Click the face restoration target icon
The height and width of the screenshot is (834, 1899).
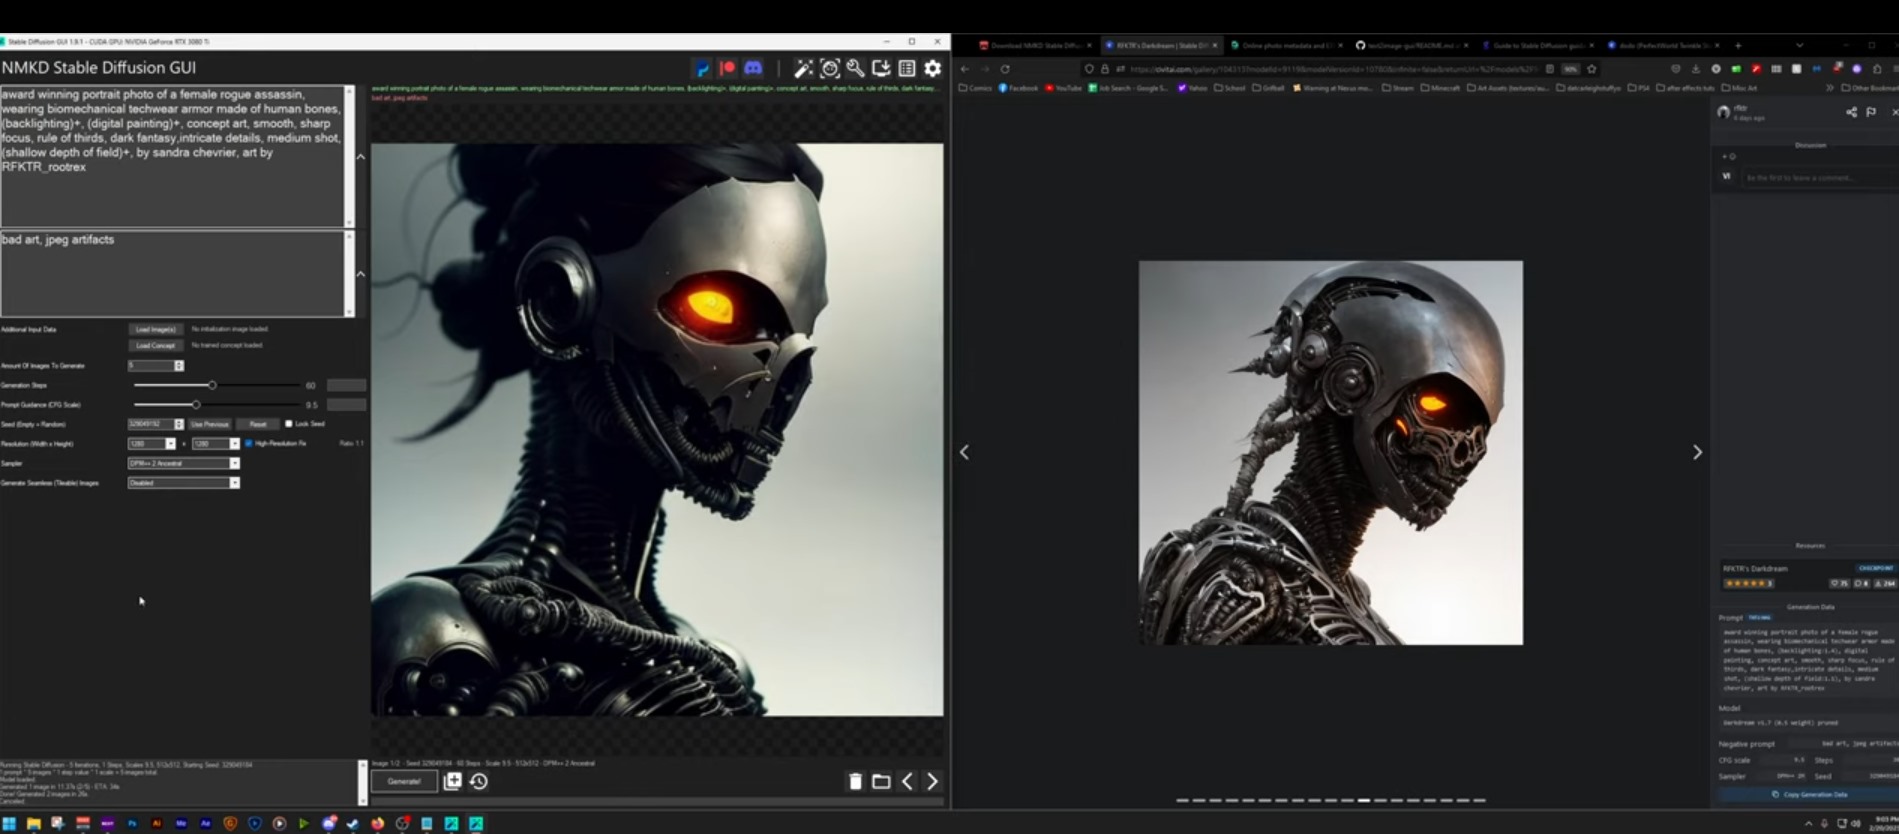click(830, 68)
